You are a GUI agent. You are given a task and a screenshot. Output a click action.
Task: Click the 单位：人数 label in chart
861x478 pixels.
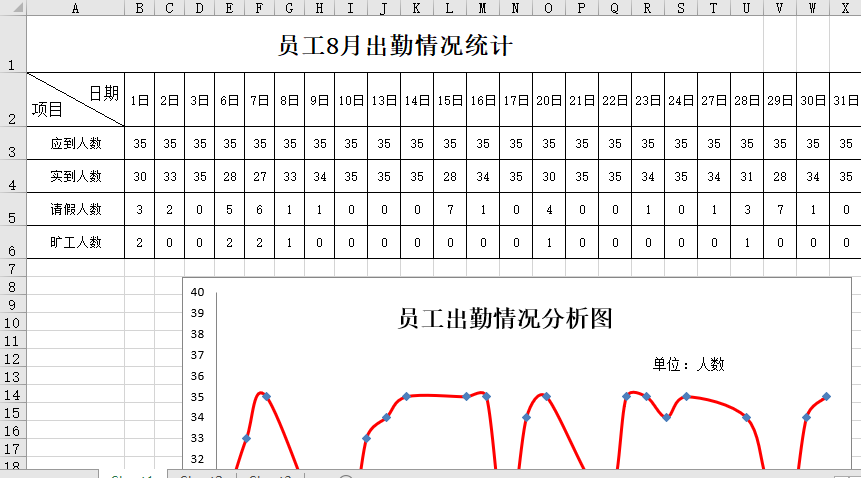coord(688,364)
